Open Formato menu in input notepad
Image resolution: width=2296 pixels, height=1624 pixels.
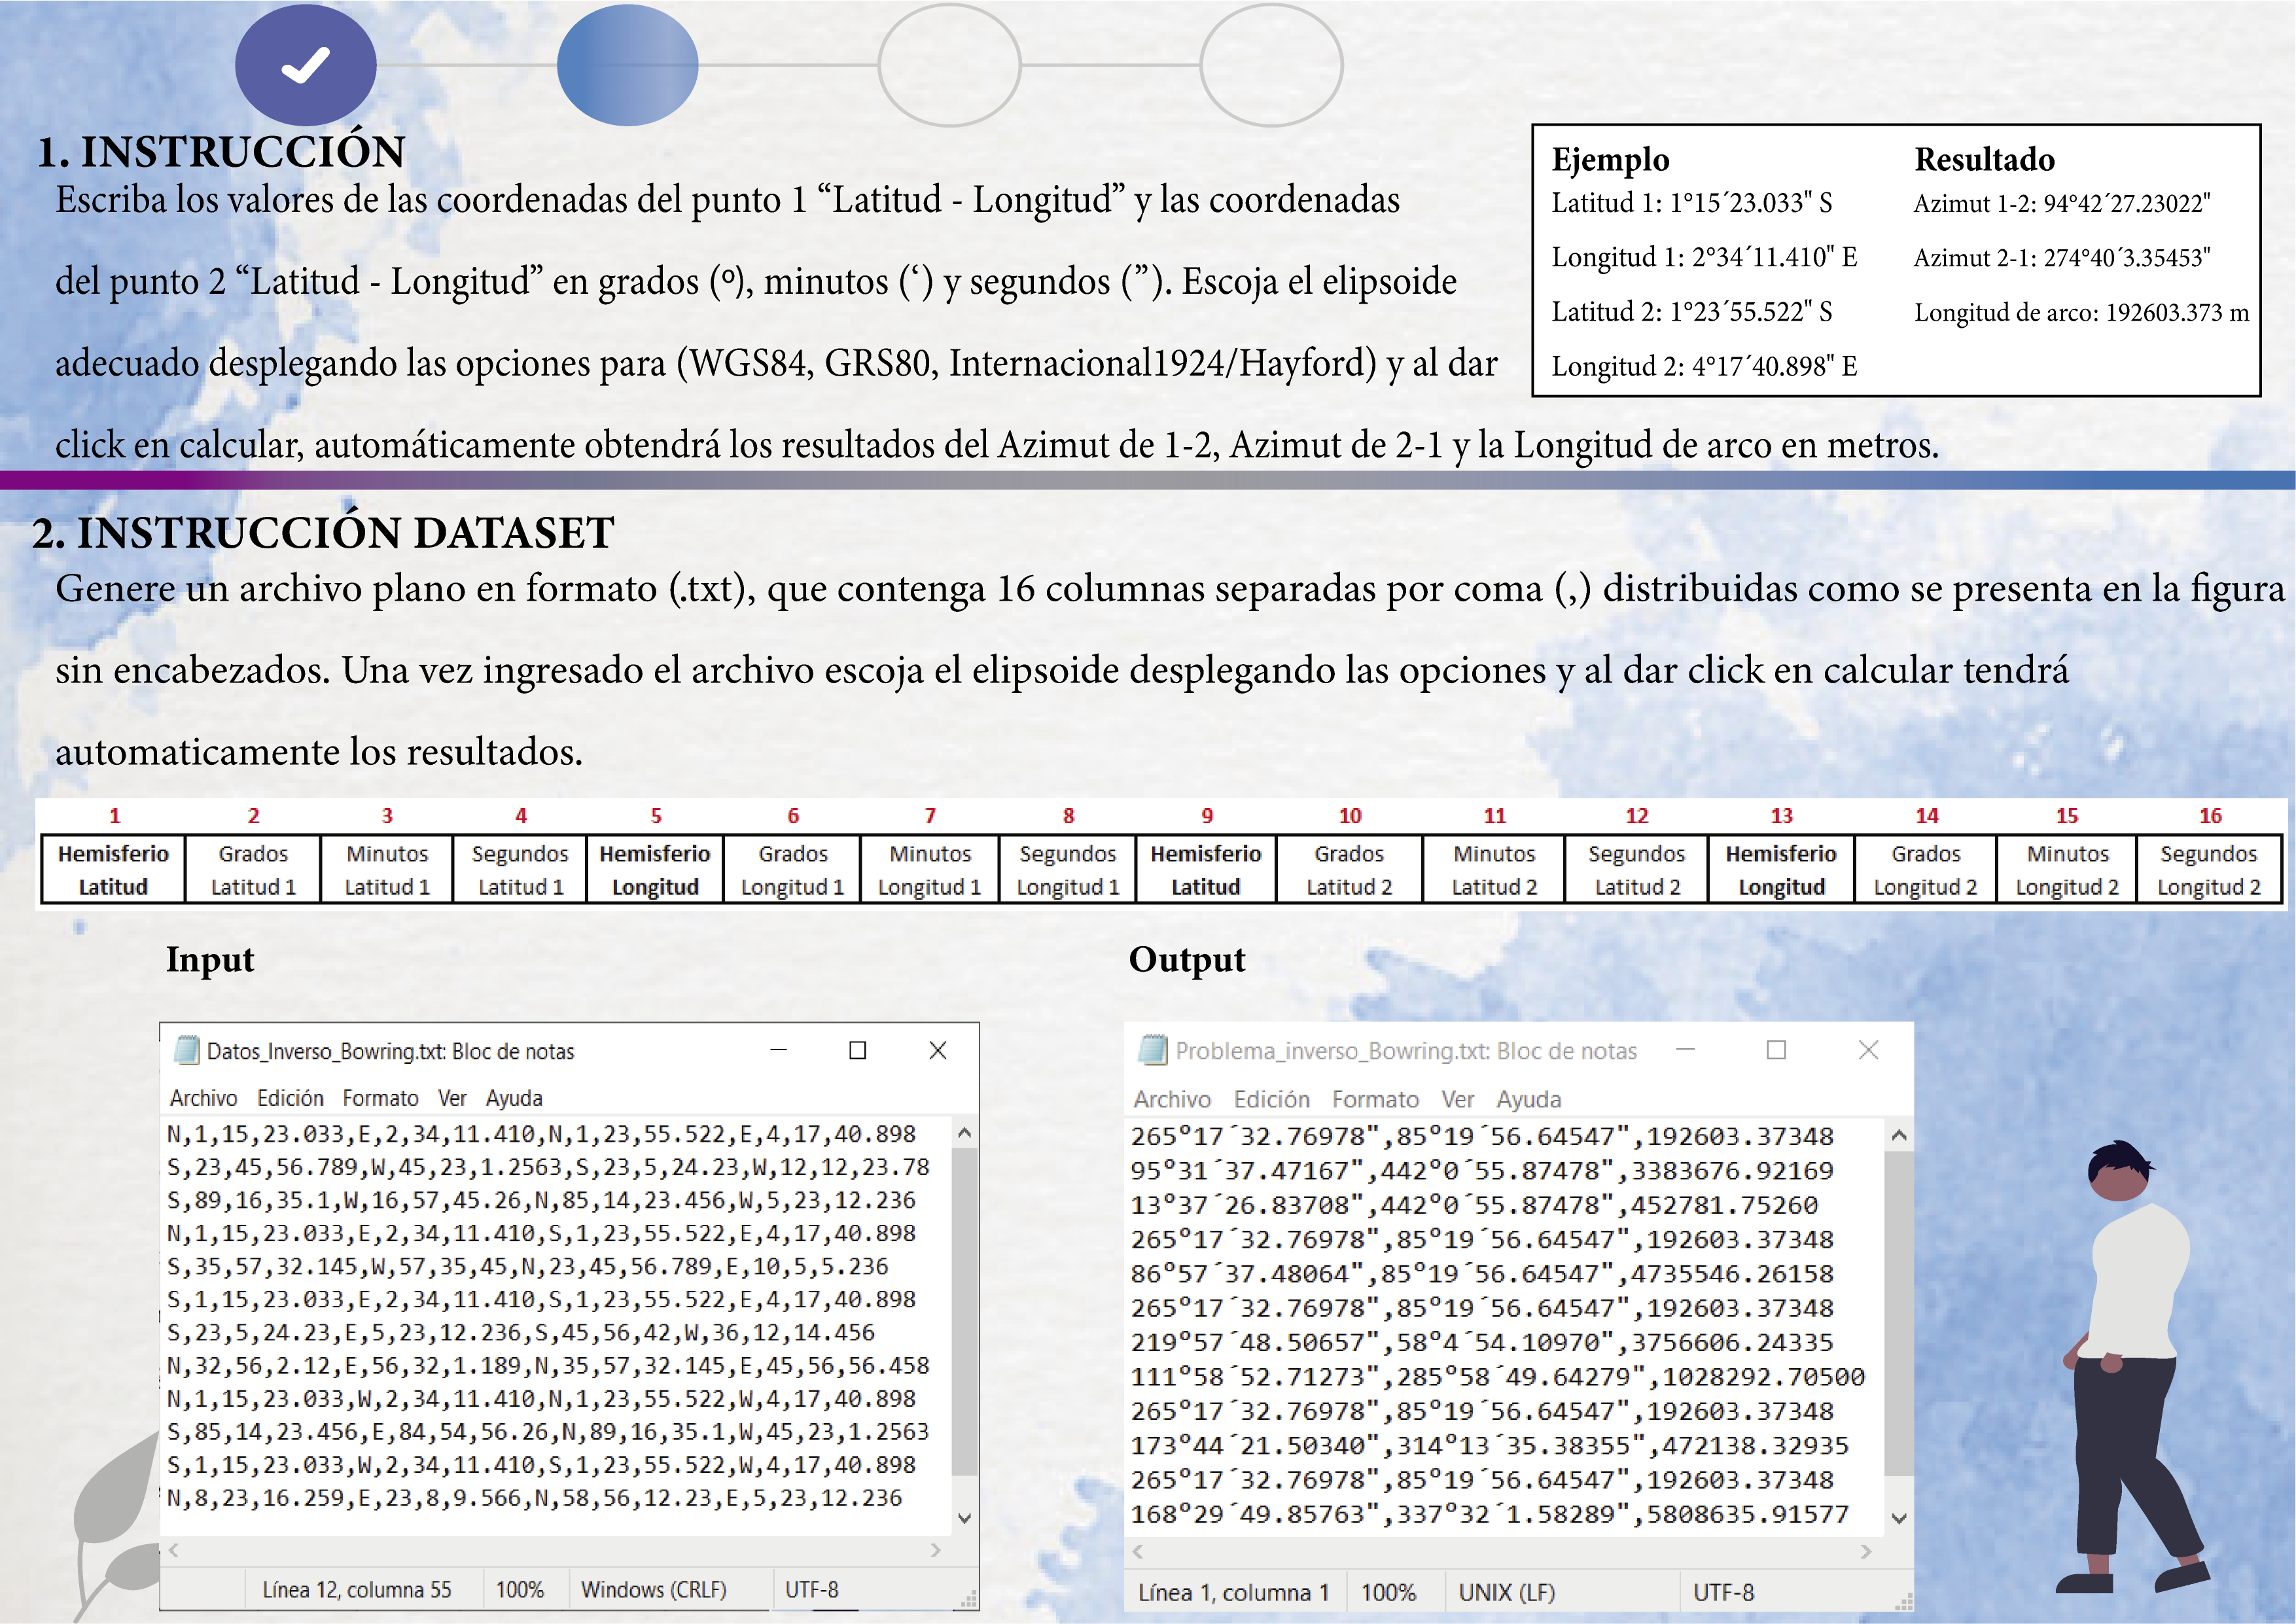tap(380, 1098)
